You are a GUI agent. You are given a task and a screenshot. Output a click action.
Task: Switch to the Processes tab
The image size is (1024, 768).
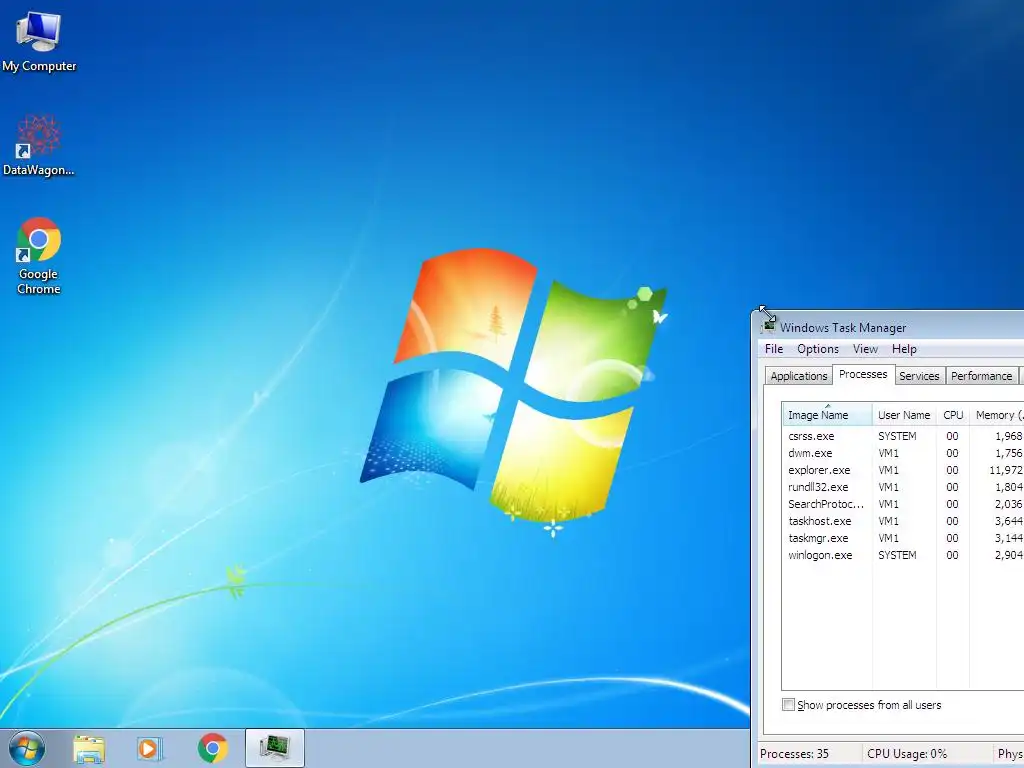pyautogui.click(x=863, y=374)
